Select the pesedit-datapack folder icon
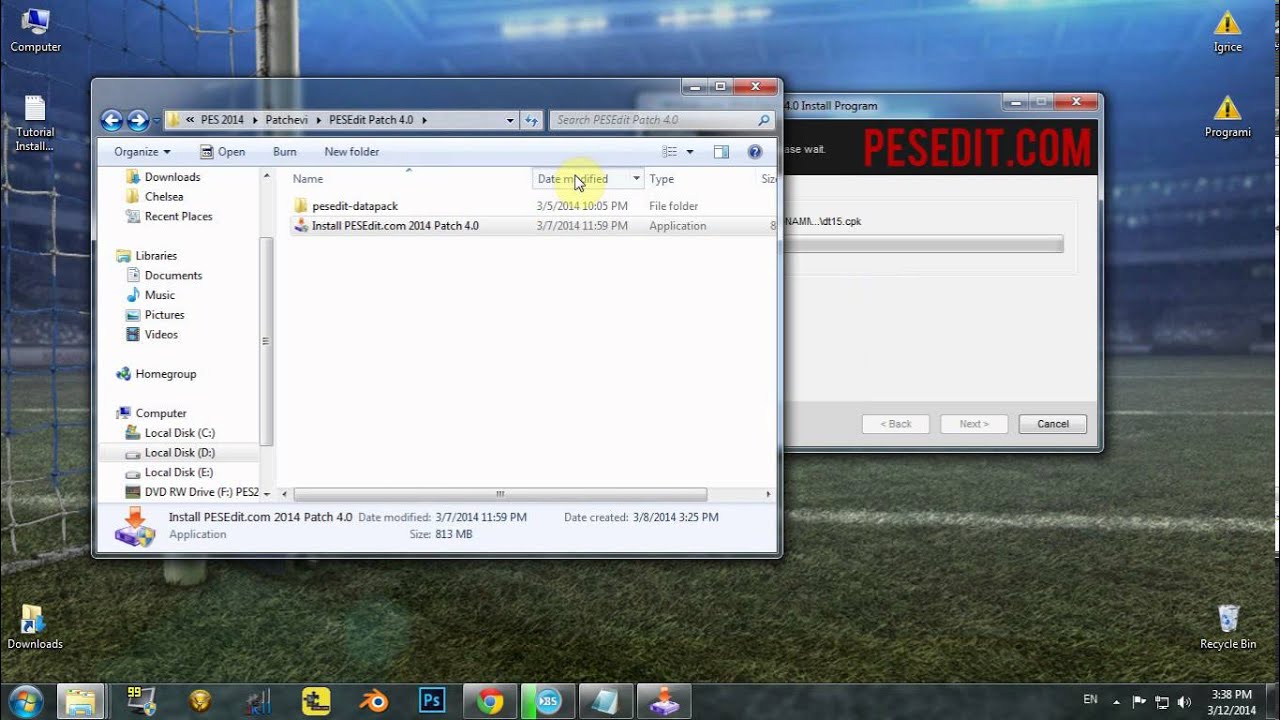This screenshot has height=720, width=1280. click(x=301, y=206)
